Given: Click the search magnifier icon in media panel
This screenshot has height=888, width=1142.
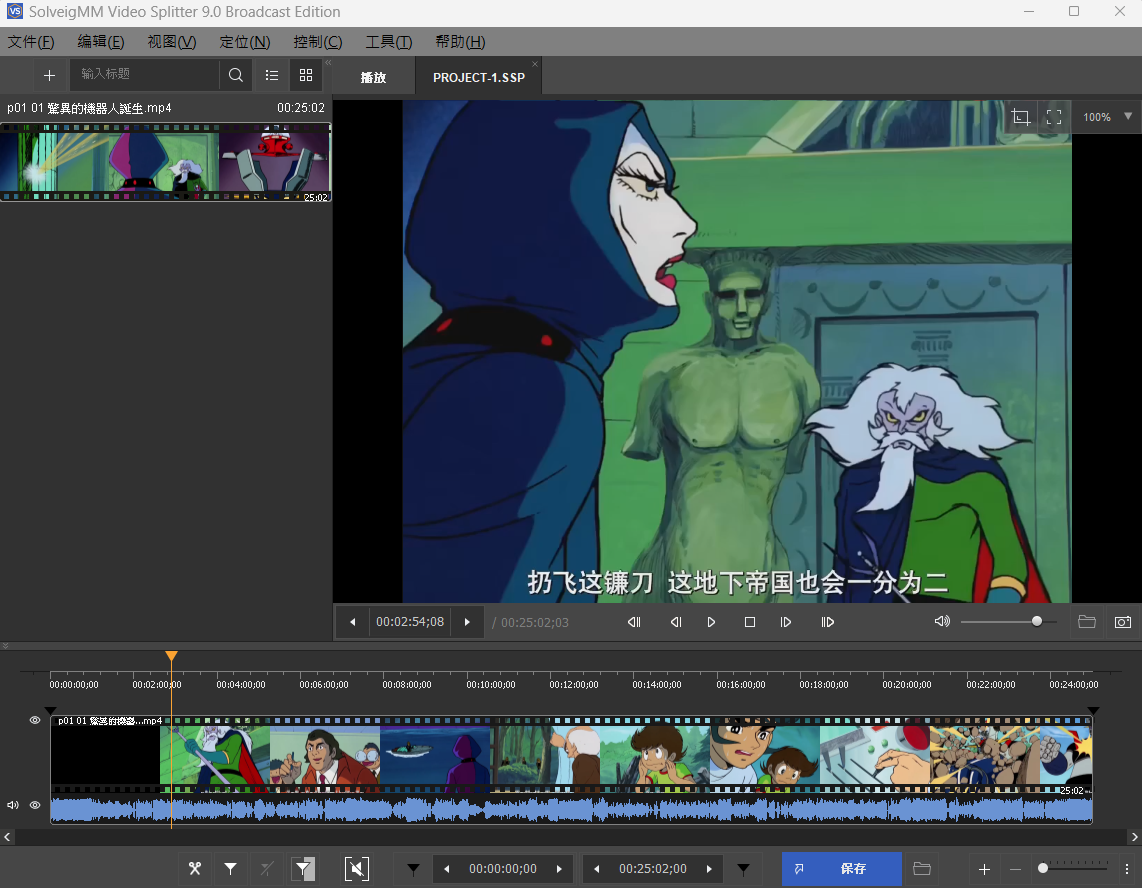Looking at the screenshot, I should 235,75.
